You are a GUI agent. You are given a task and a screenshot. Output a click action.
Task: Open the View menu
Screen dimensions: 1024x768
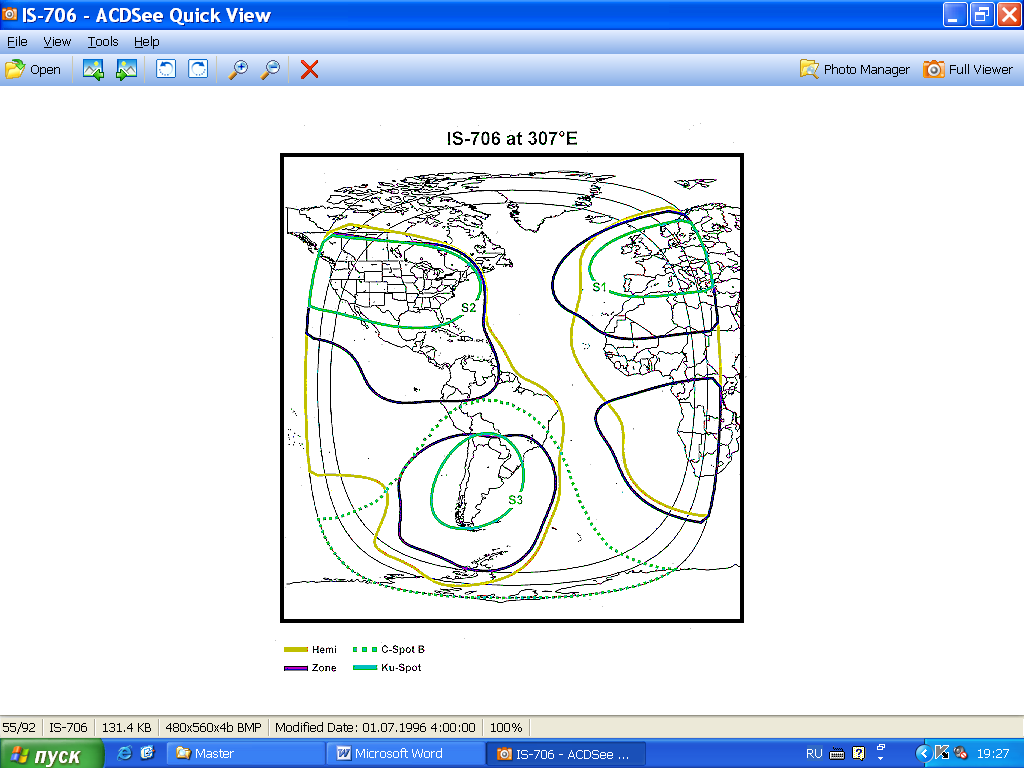click(57, 42)
